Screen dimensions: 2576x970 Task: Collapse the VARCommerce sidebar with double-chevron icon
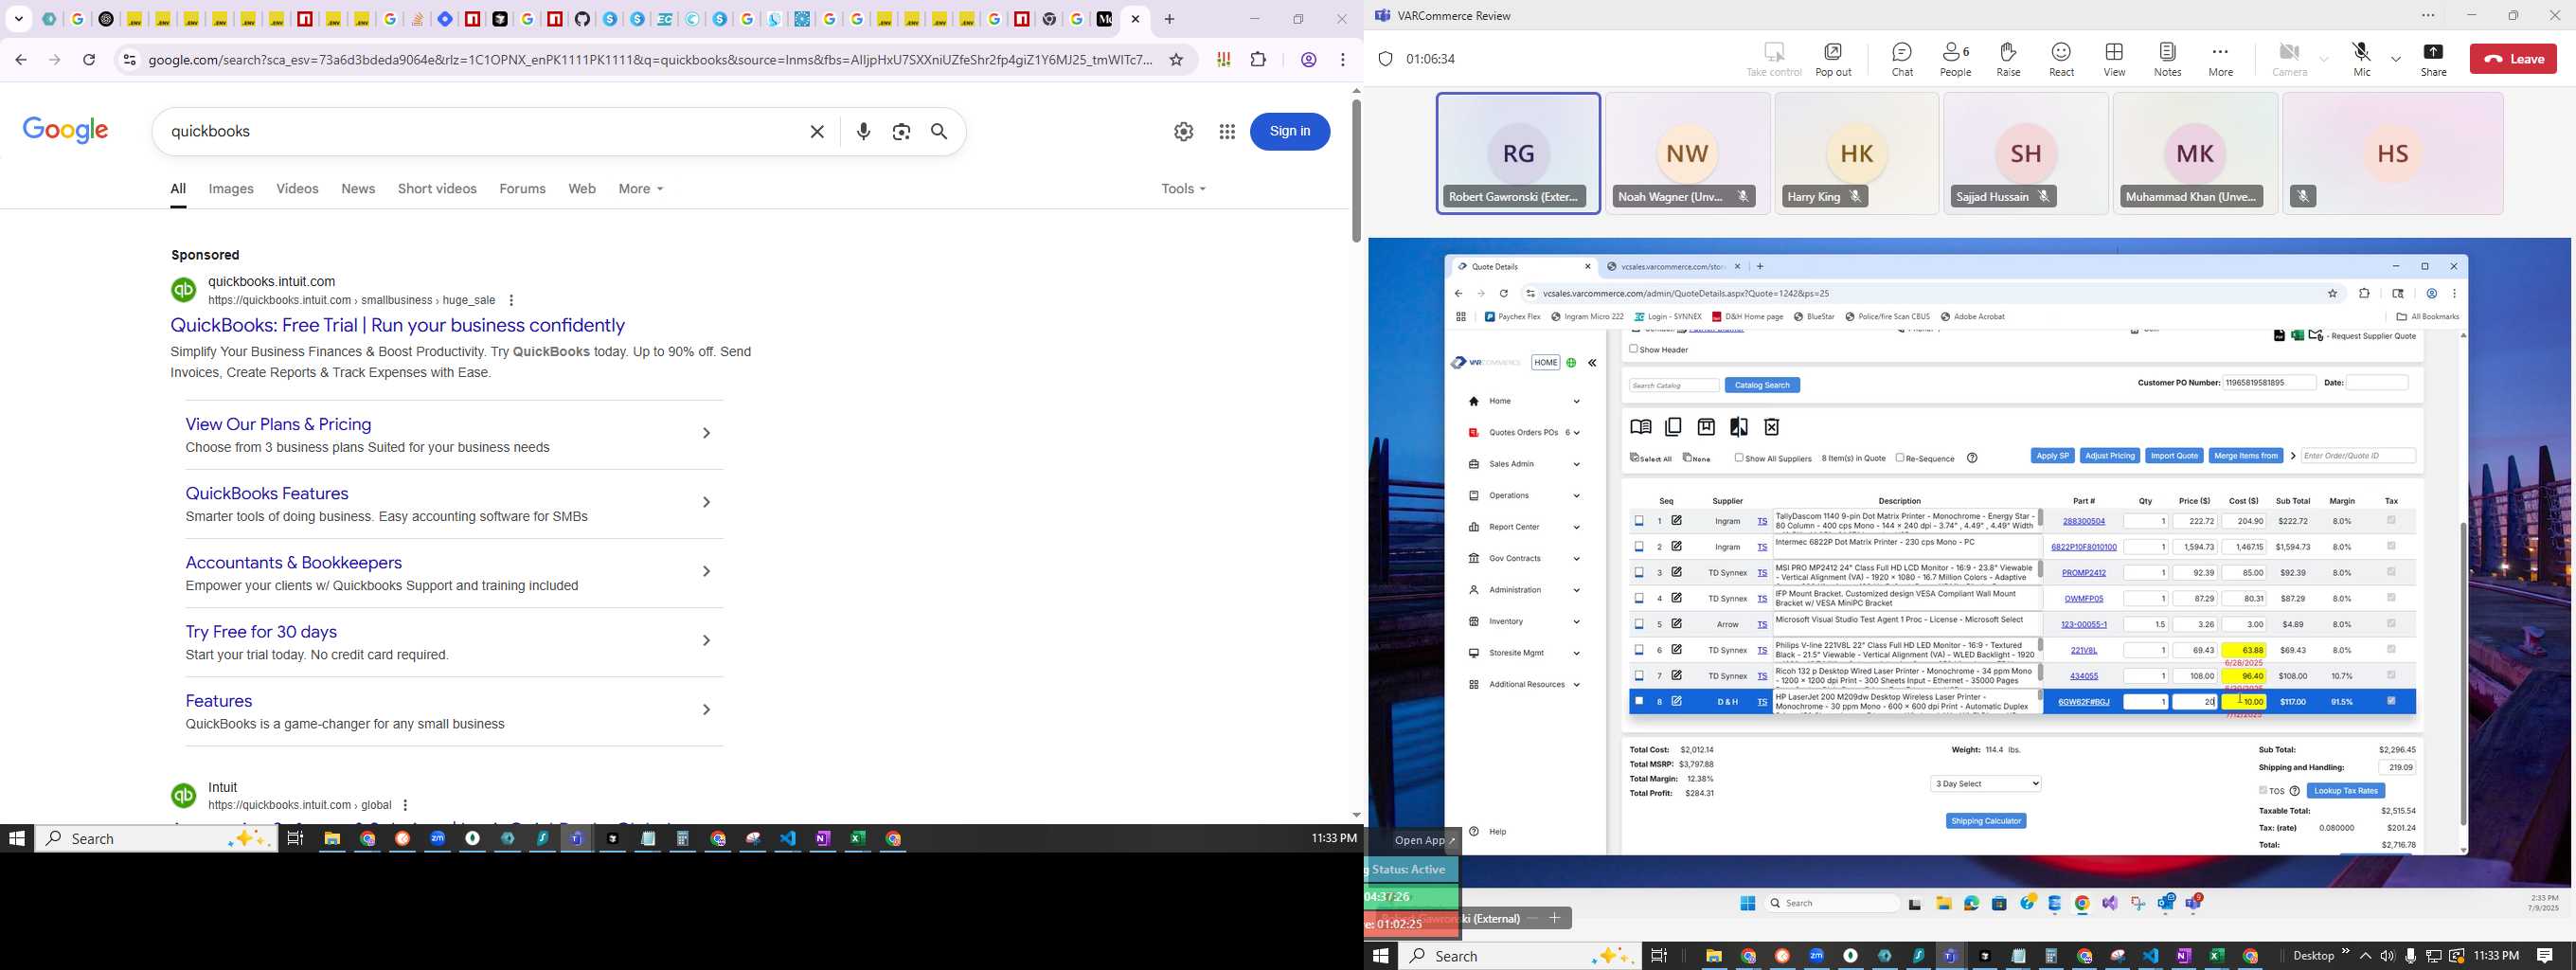coord(1592,363)
